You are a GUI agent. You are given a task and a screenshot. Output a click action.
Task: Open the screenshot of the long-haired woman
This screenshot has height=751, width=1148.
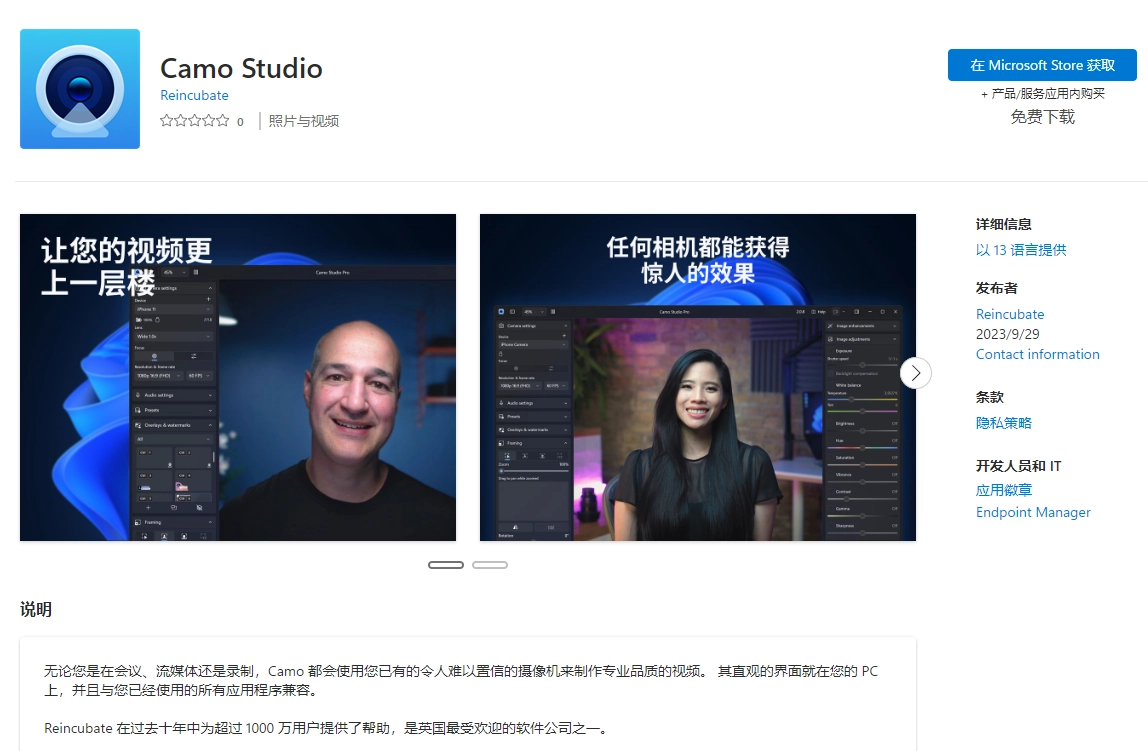(x=698, y=378)
